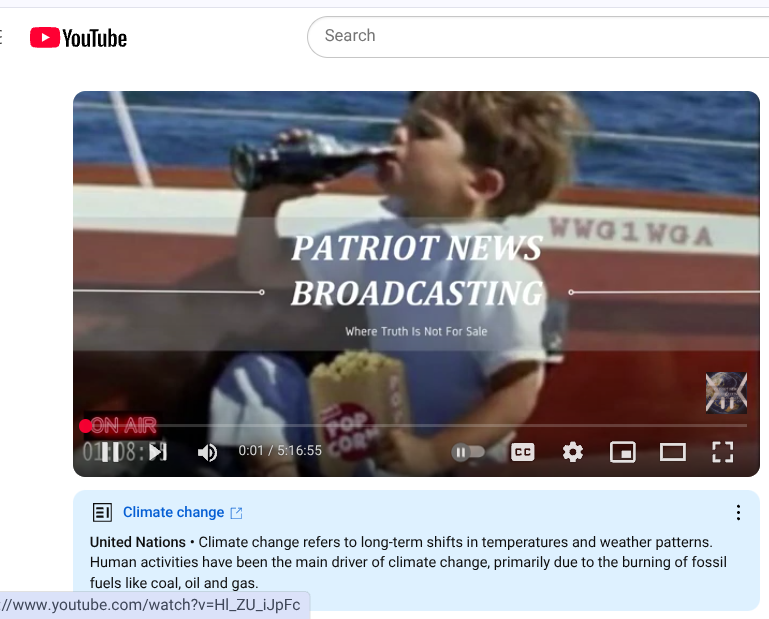
Task: Turn on closed captions
Action: click(523, 452)
